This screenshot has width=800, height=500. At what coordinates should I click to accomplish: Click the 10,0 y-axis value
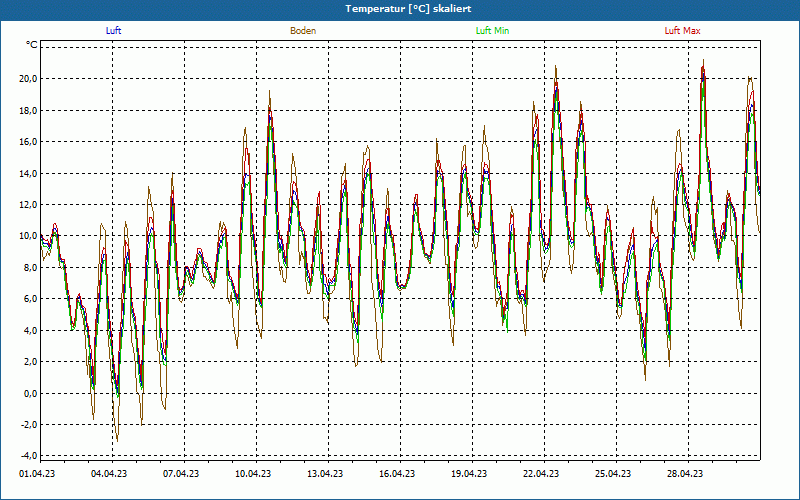[x=28, y=236]
